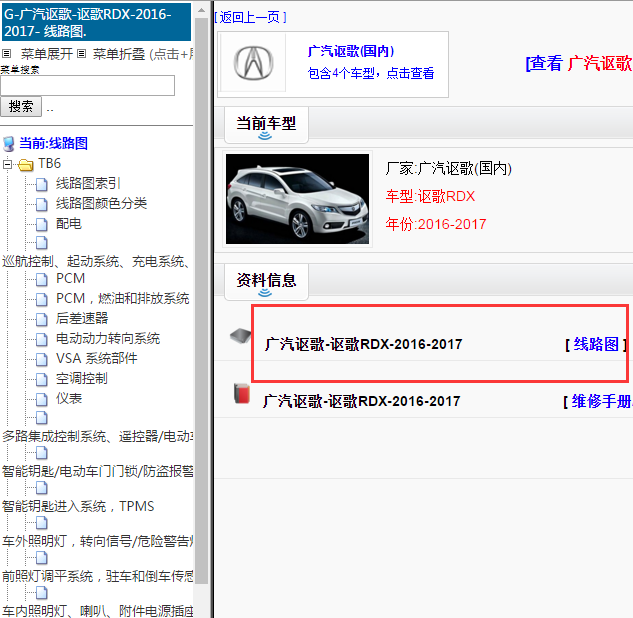The width and height of the screenshot is (633, 618).
Task: Click page icon beside 配电
Action: (x=42, y=224)
